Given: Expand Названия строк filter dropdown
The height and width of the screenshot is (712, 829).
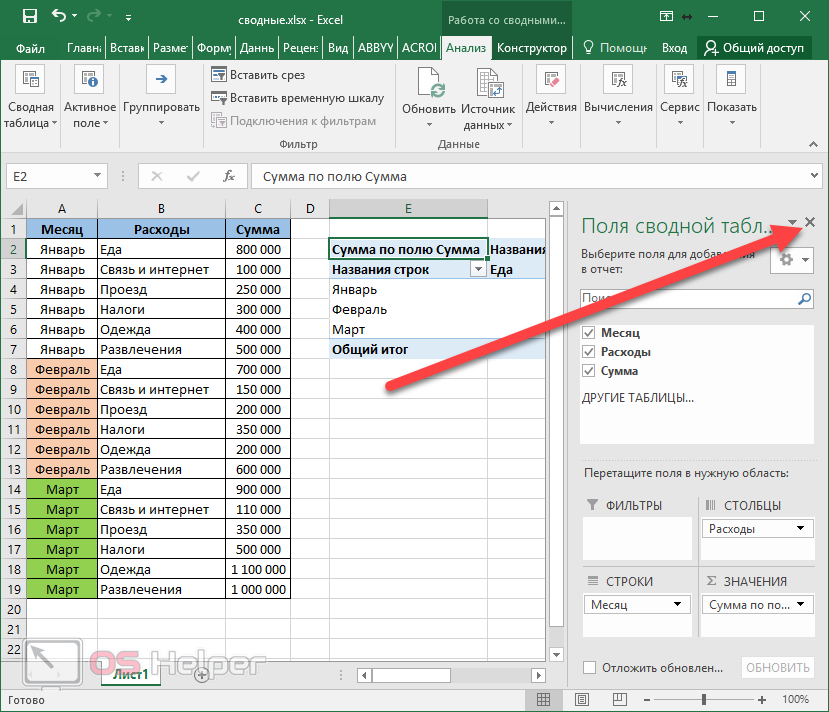Looking at the screenshot, I should [x=477, y=270].
